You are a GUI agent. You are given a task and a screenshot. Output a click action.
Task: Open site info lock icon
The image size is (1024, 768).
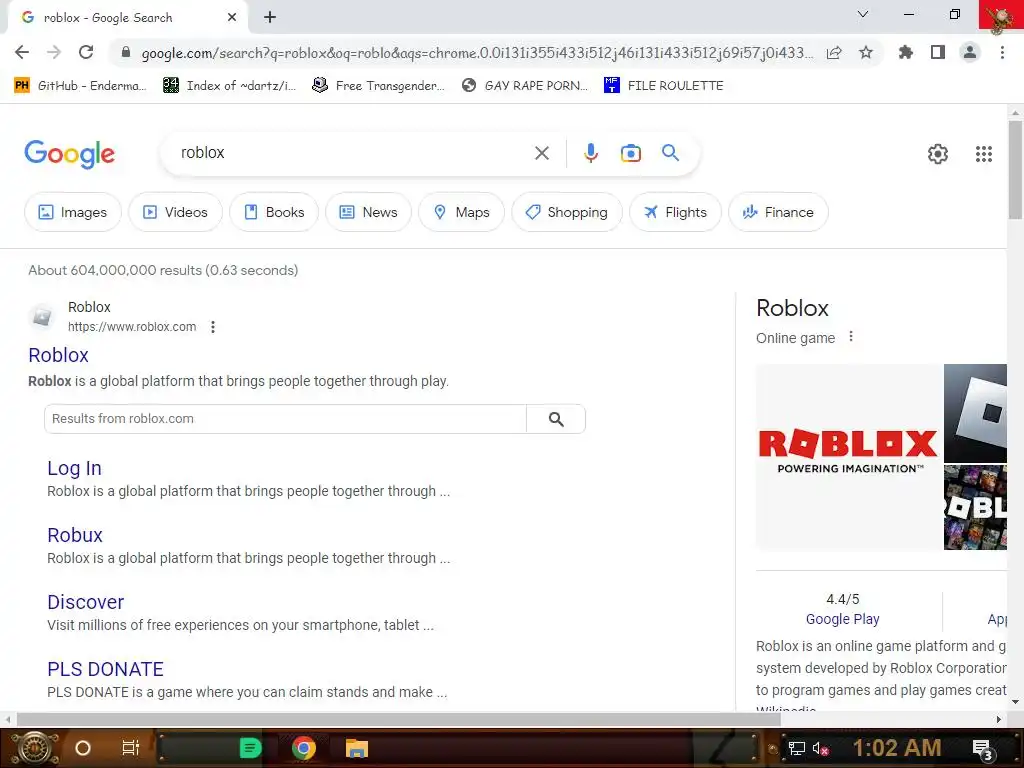[126, 52]
